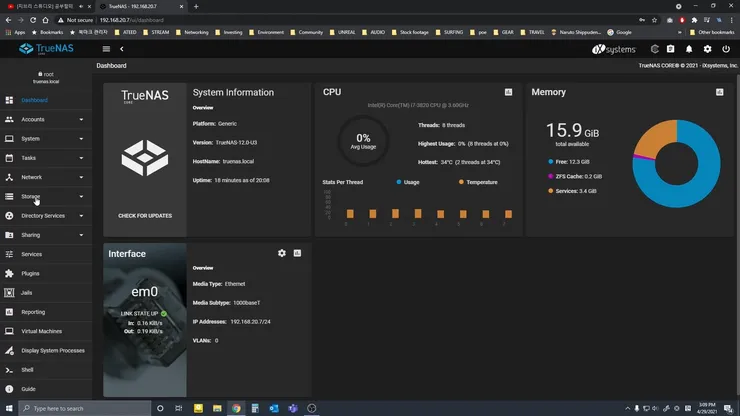Click the Jails icon in sidebar
The width and height of the screenshot is (740, 416).
9,293
